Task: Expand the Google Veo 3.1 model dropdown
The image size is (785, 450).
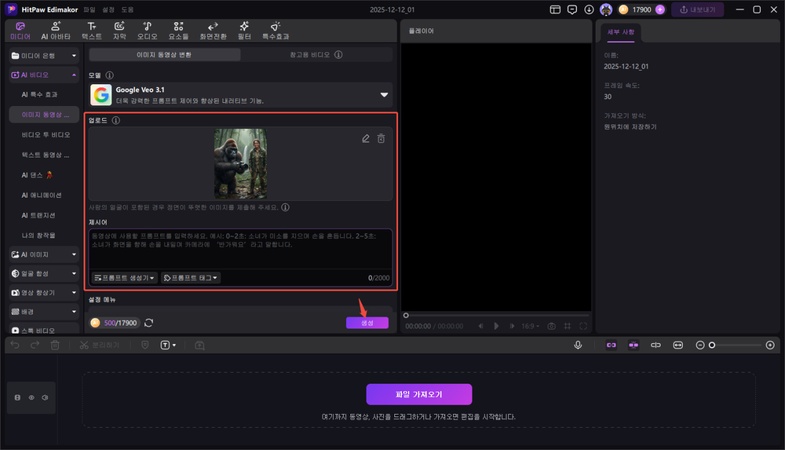Action: pos(383,95)
